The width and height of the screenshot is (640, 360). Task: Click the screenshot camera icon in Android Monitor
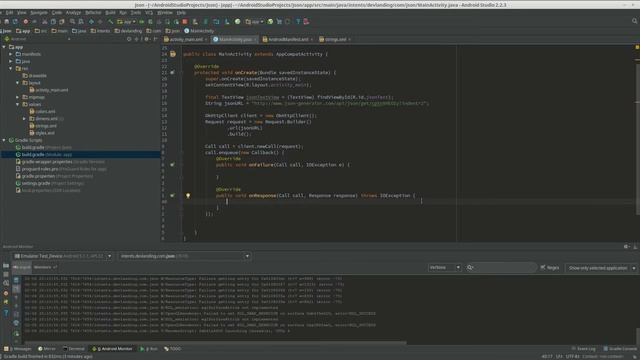point(6,266)
